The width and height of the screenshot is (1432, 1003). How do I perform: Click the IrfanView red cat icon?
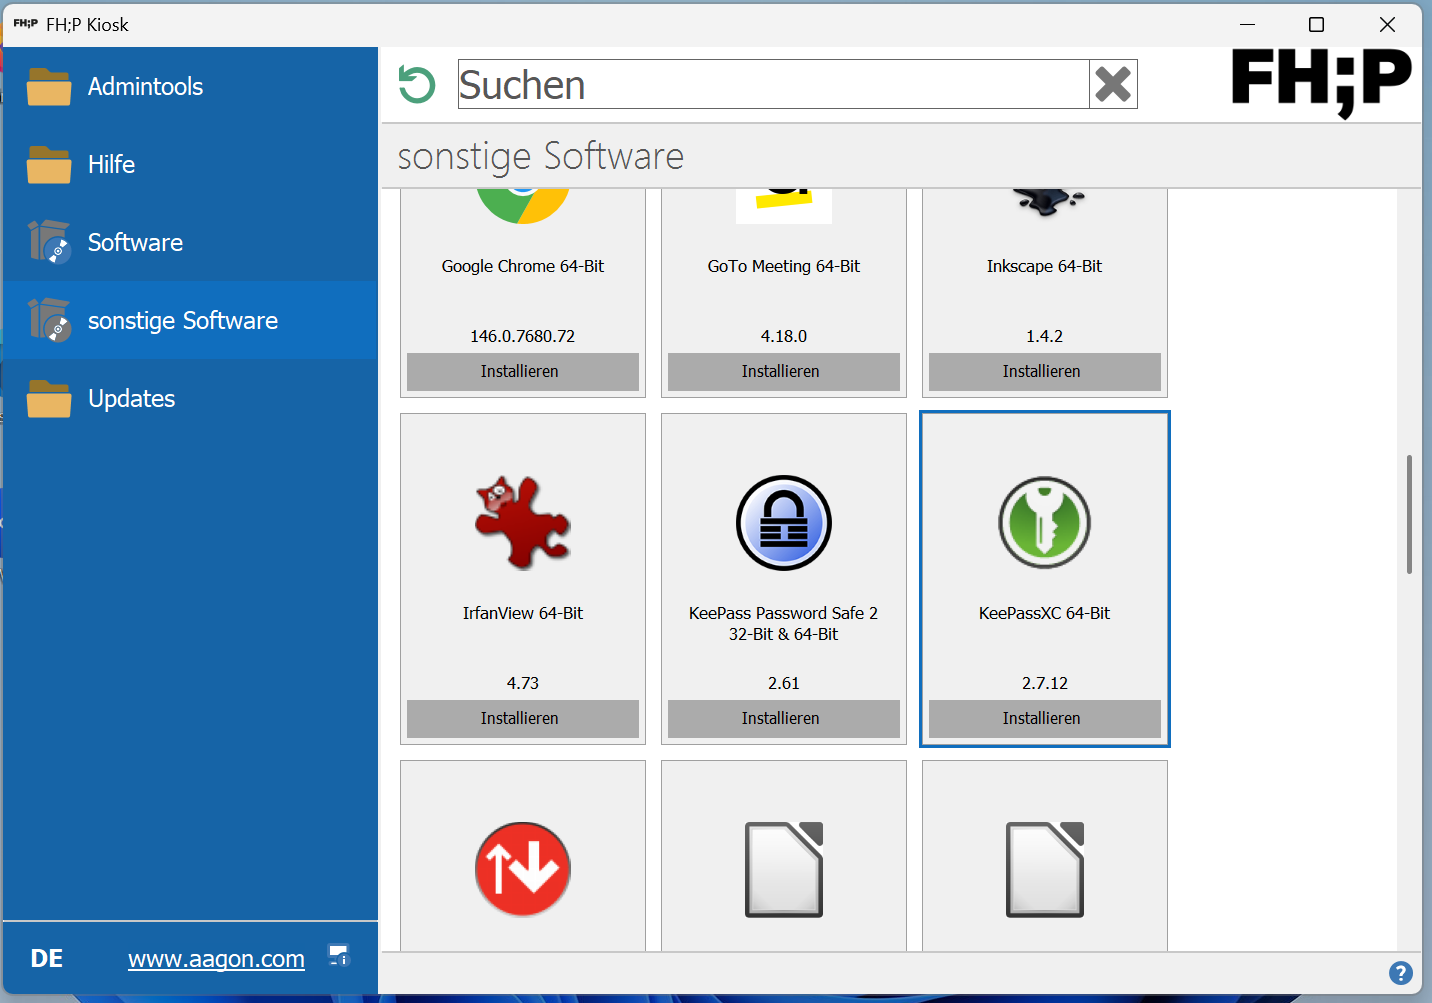point(522,522)
